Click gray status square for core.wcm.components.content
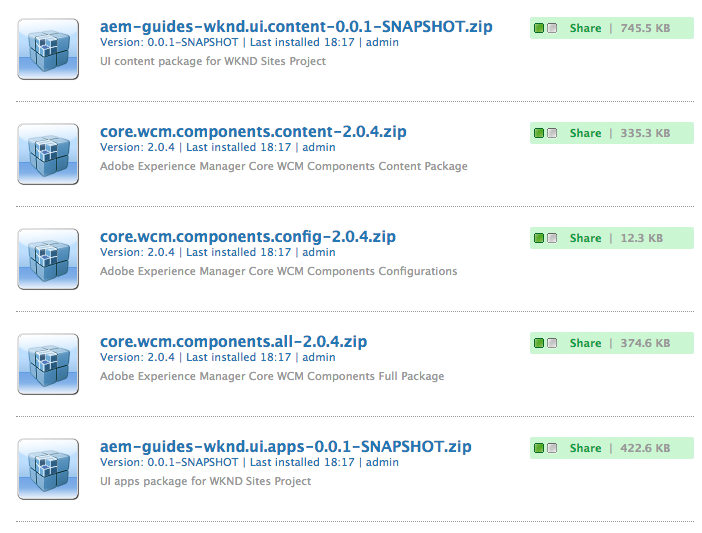Viewport: 702px width, 533px height. pos(552,133)
